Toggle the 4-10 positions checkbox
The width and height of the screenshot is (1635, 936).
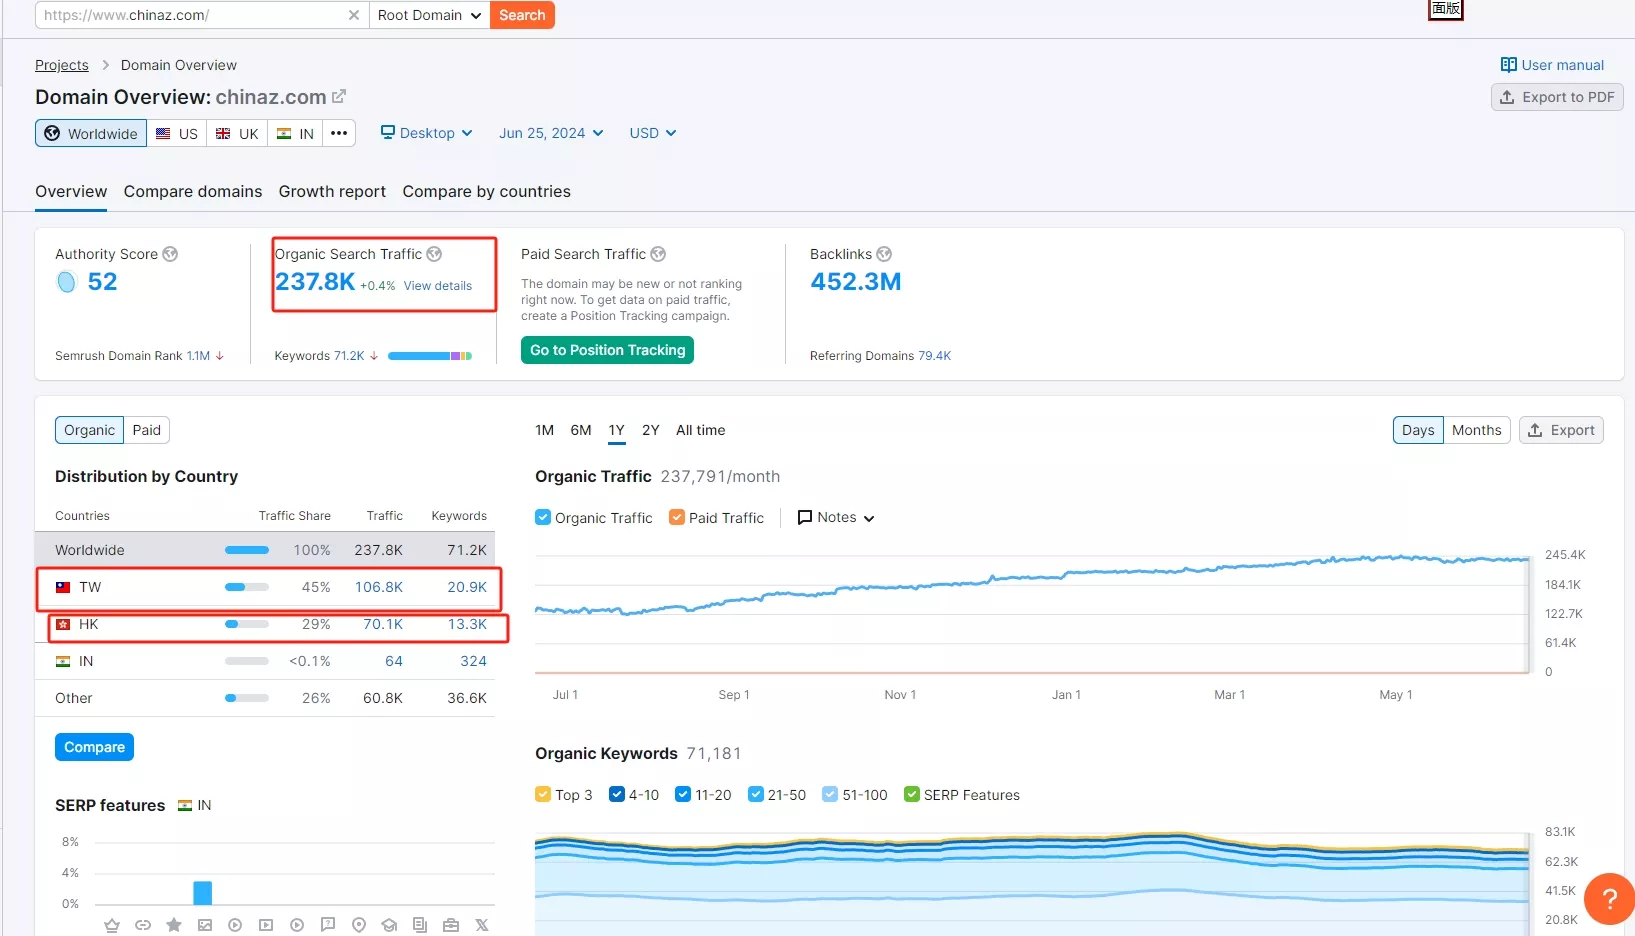[617, 794]
